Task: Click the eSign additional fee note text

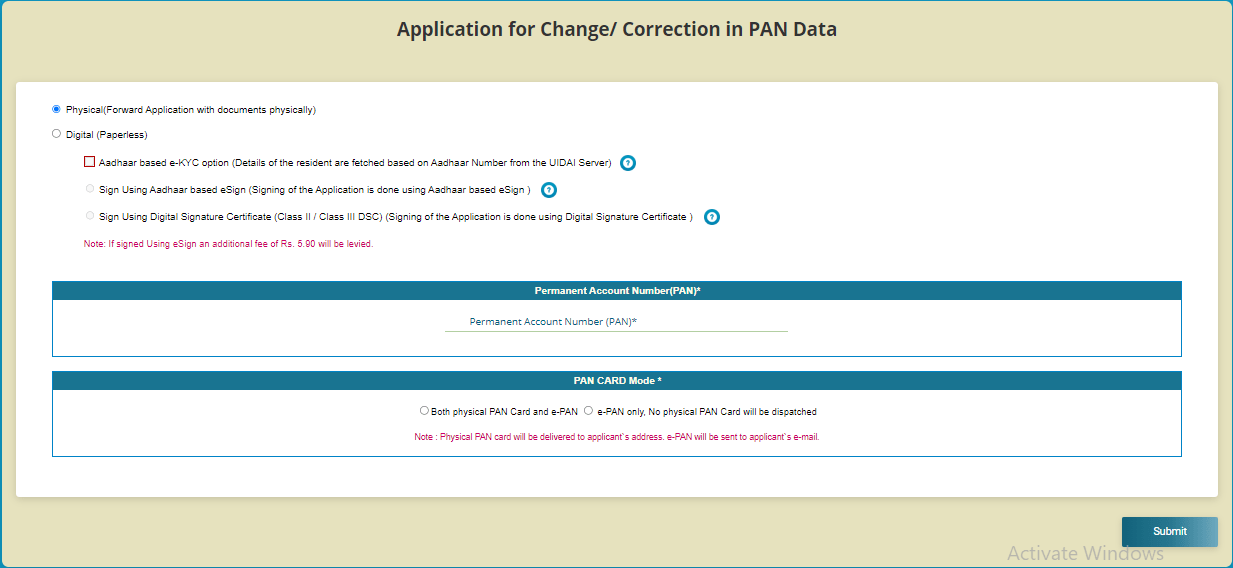Action: (x=228, y=244)
